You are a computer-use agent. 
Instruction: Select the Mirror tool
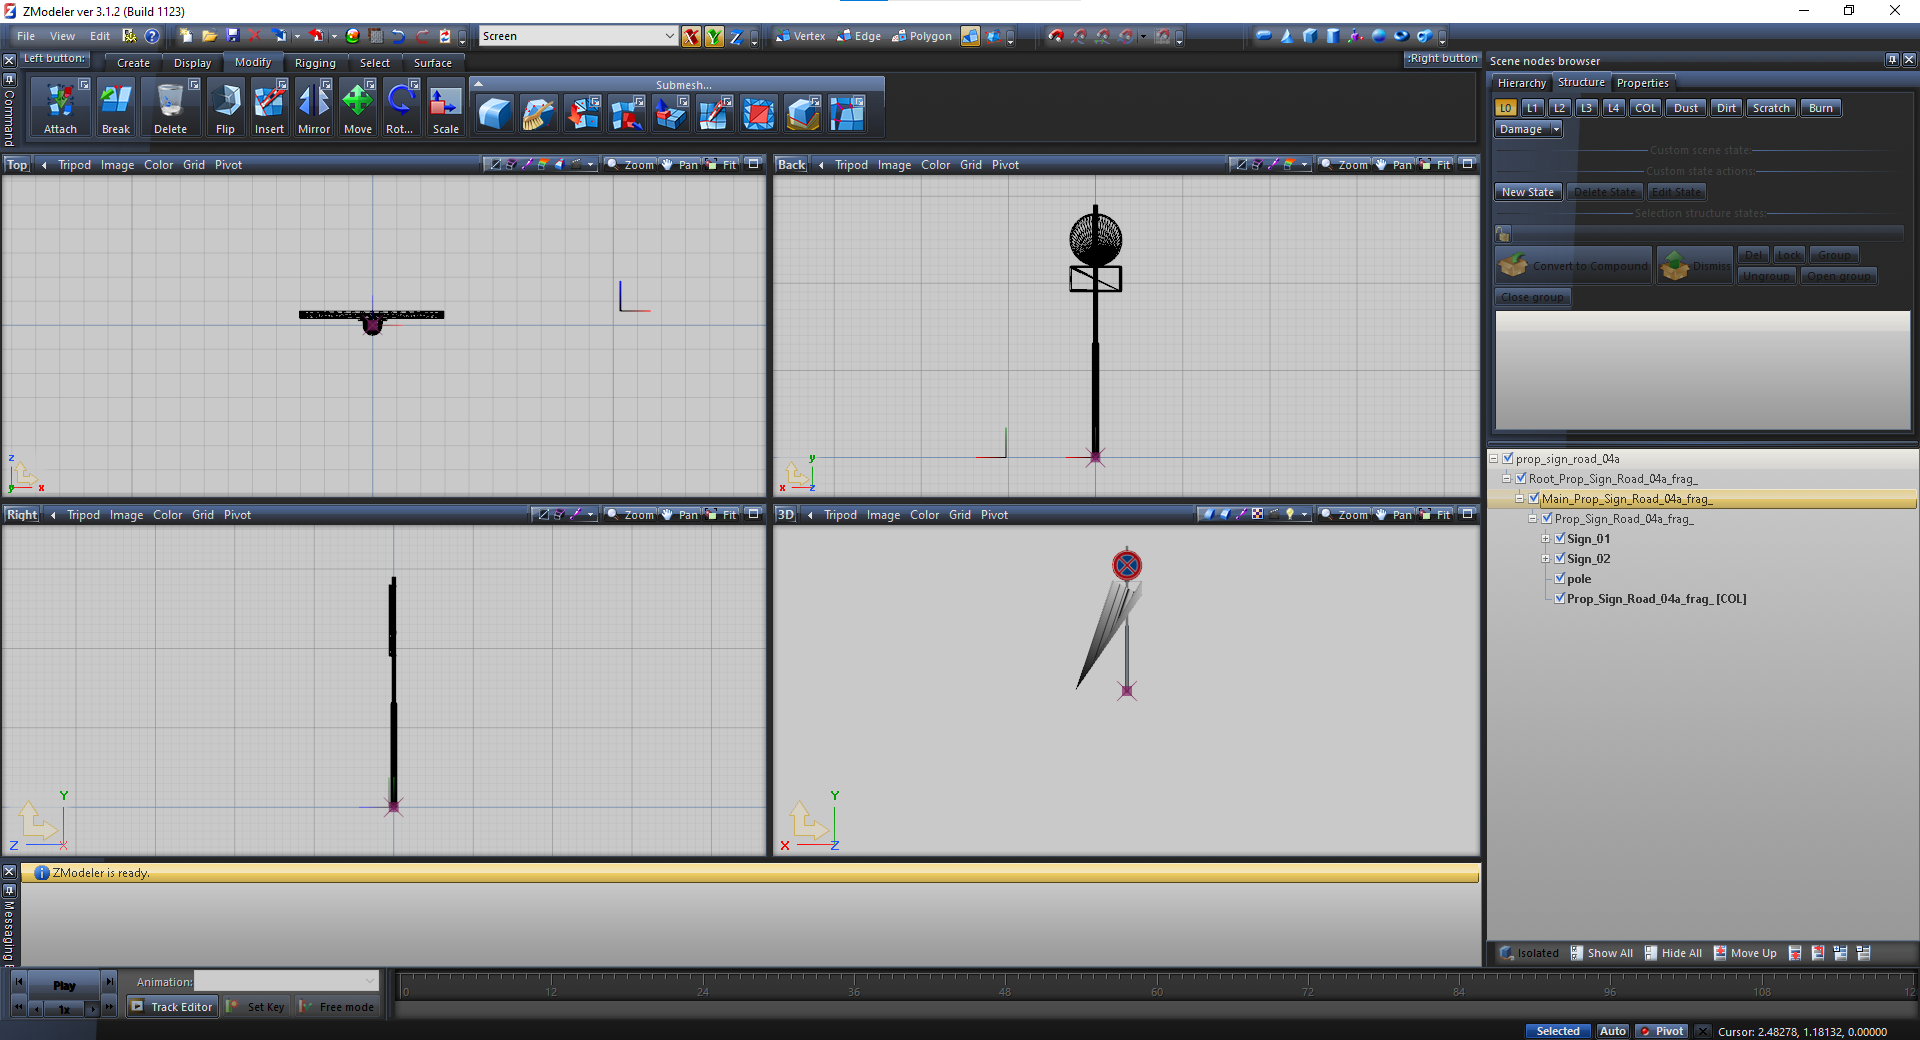[x=314, y=108]
